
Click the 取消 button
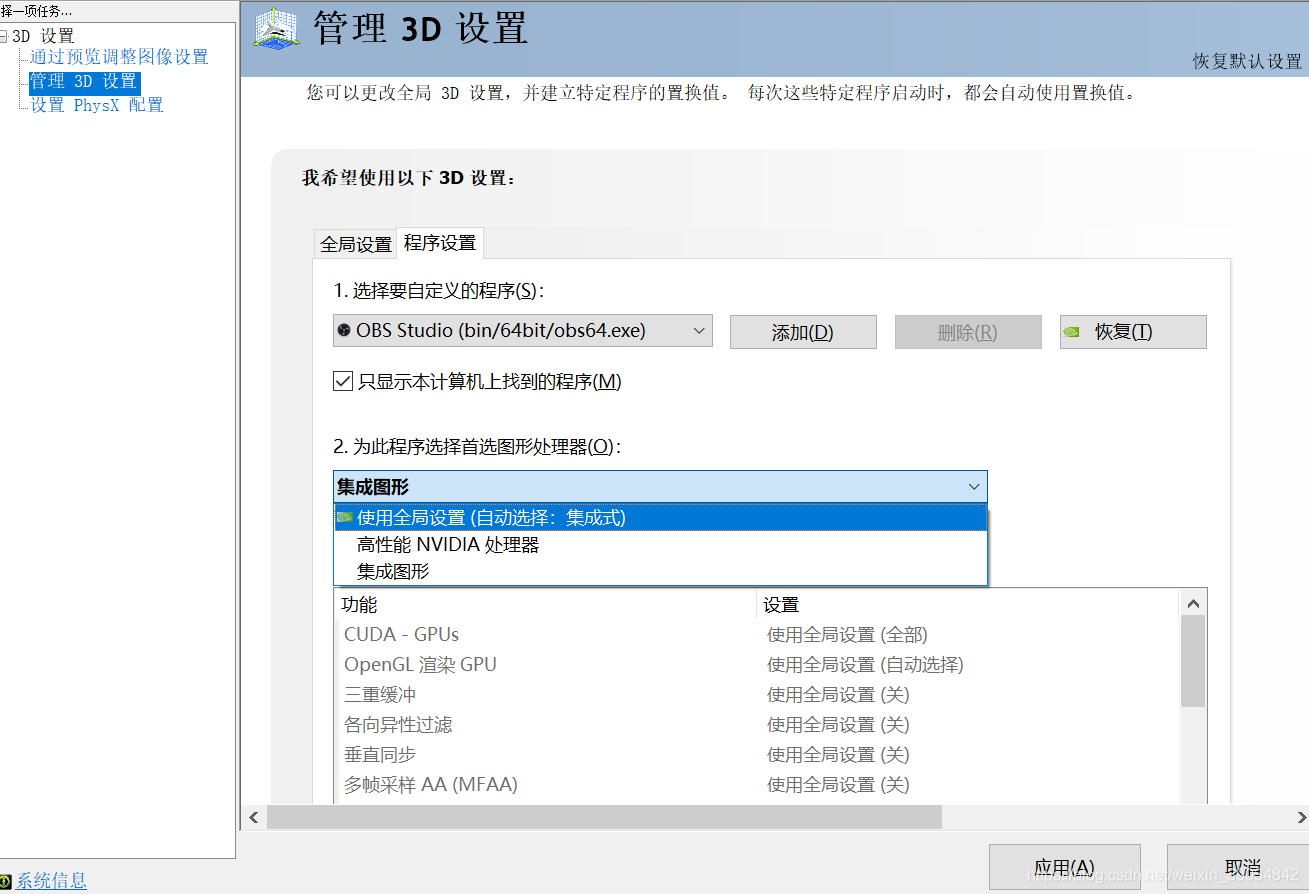tap(1238, 867)
